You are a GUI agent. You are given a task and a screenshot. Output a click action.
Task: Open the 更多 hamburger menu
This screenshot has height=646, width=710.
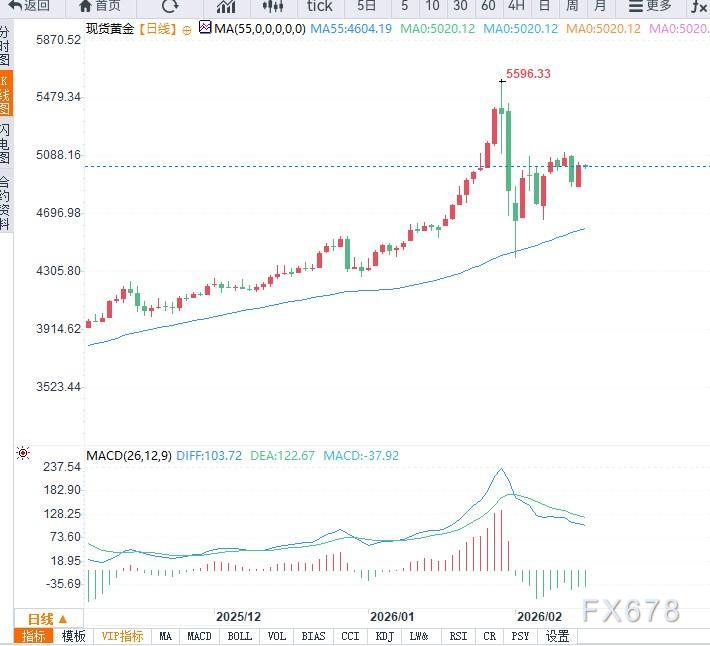(x=649, y=5)
